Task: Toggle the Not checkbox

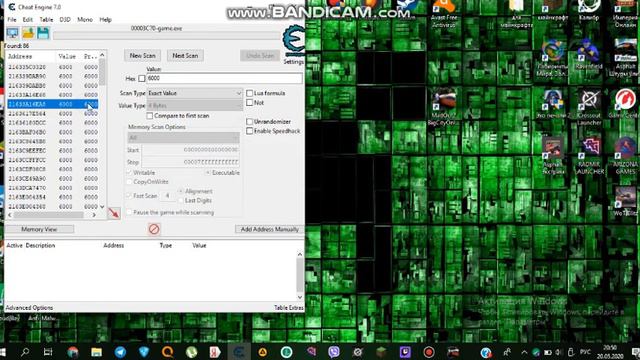Action: (x=249, y=103)
